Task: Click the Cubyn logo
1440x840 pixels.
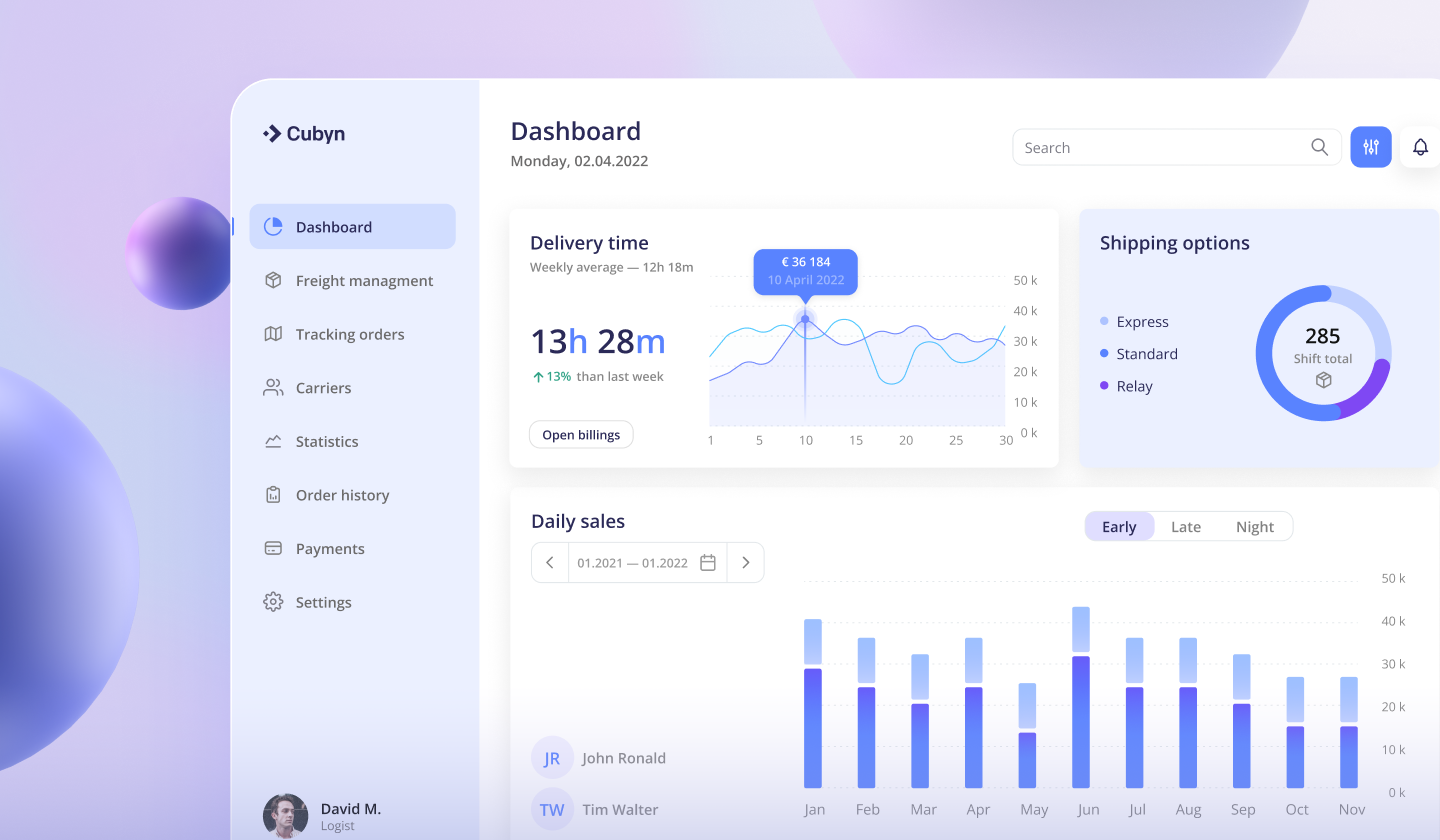Action: pyautogui.click(x=304, y=133)
